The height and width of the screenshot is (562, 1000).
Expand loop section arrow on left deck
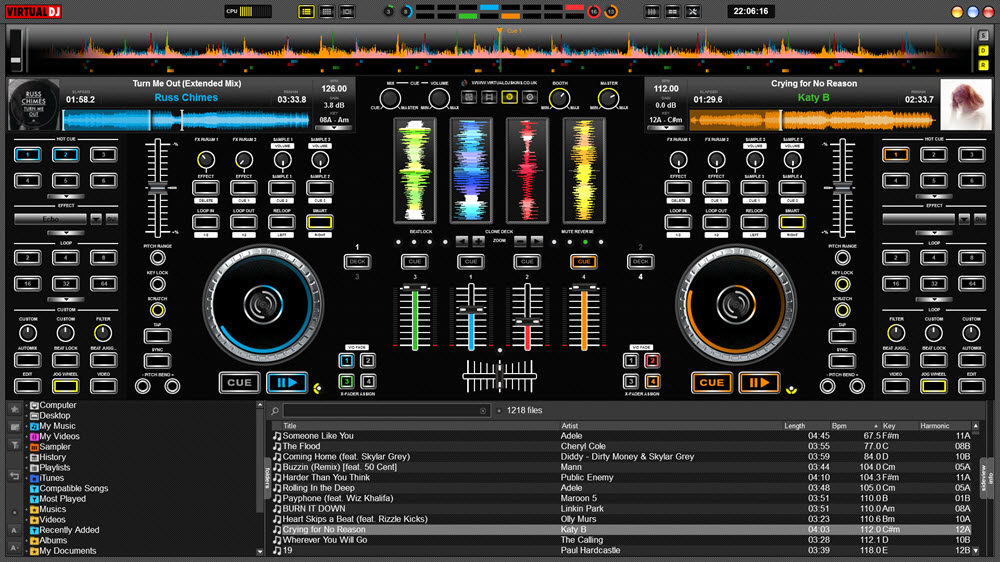point(66,299)
